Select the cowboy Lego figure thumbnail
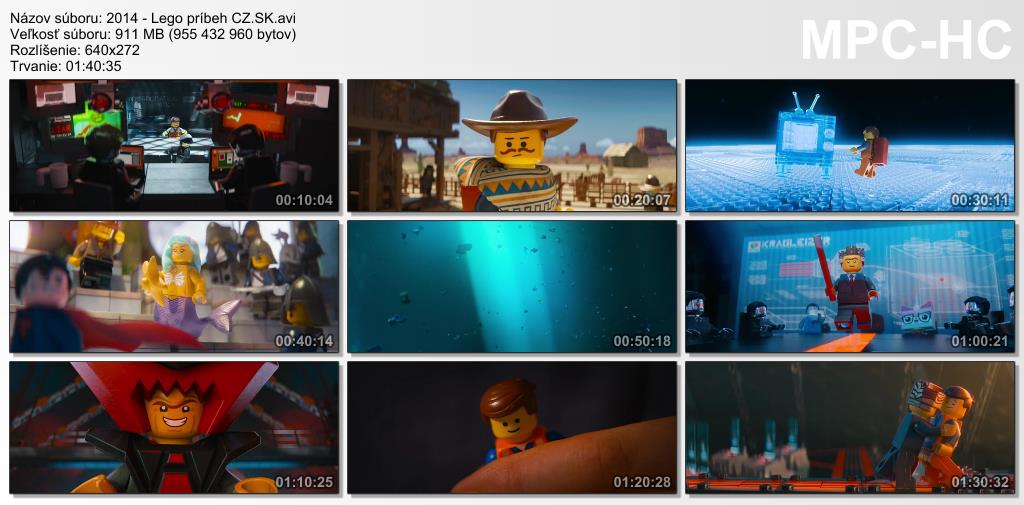The width and height of the screenshot is (1024, 505). [x=512, y=145]
